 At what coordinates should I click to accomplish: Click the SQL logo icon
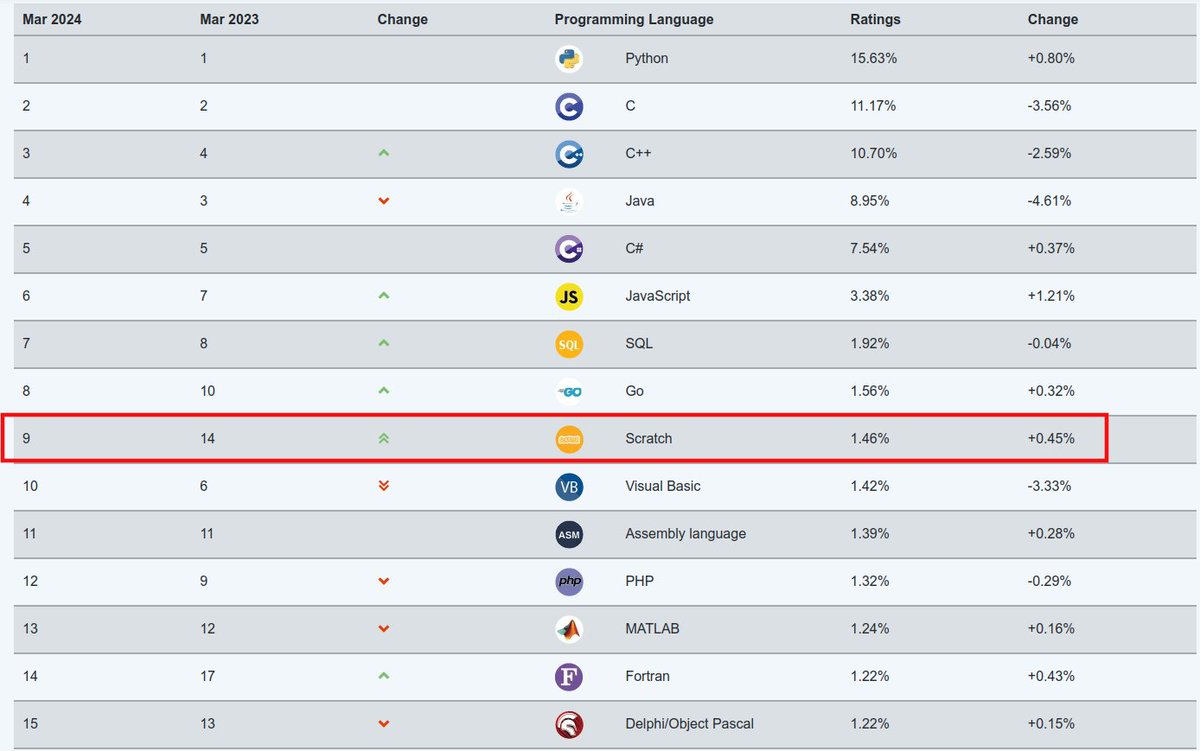coord(569,344)
